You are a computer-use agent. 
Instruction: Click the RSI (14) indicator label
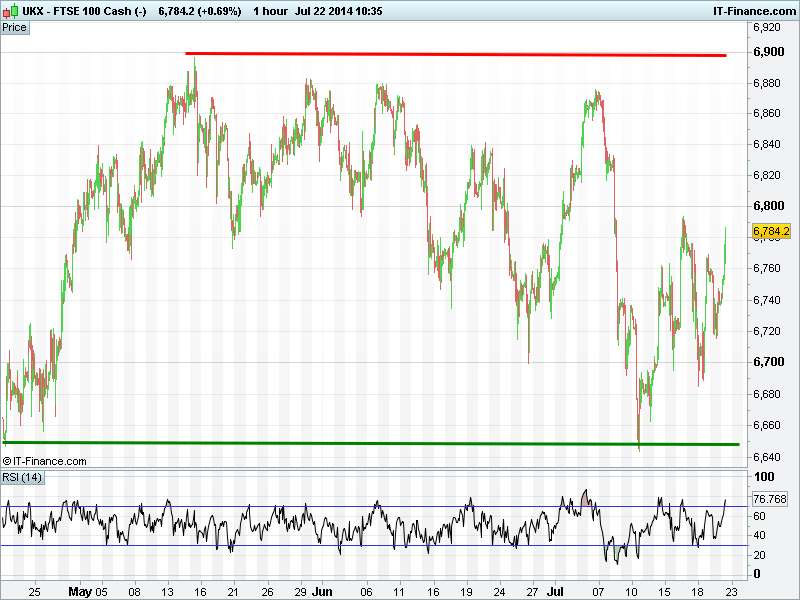click(22, 478)
